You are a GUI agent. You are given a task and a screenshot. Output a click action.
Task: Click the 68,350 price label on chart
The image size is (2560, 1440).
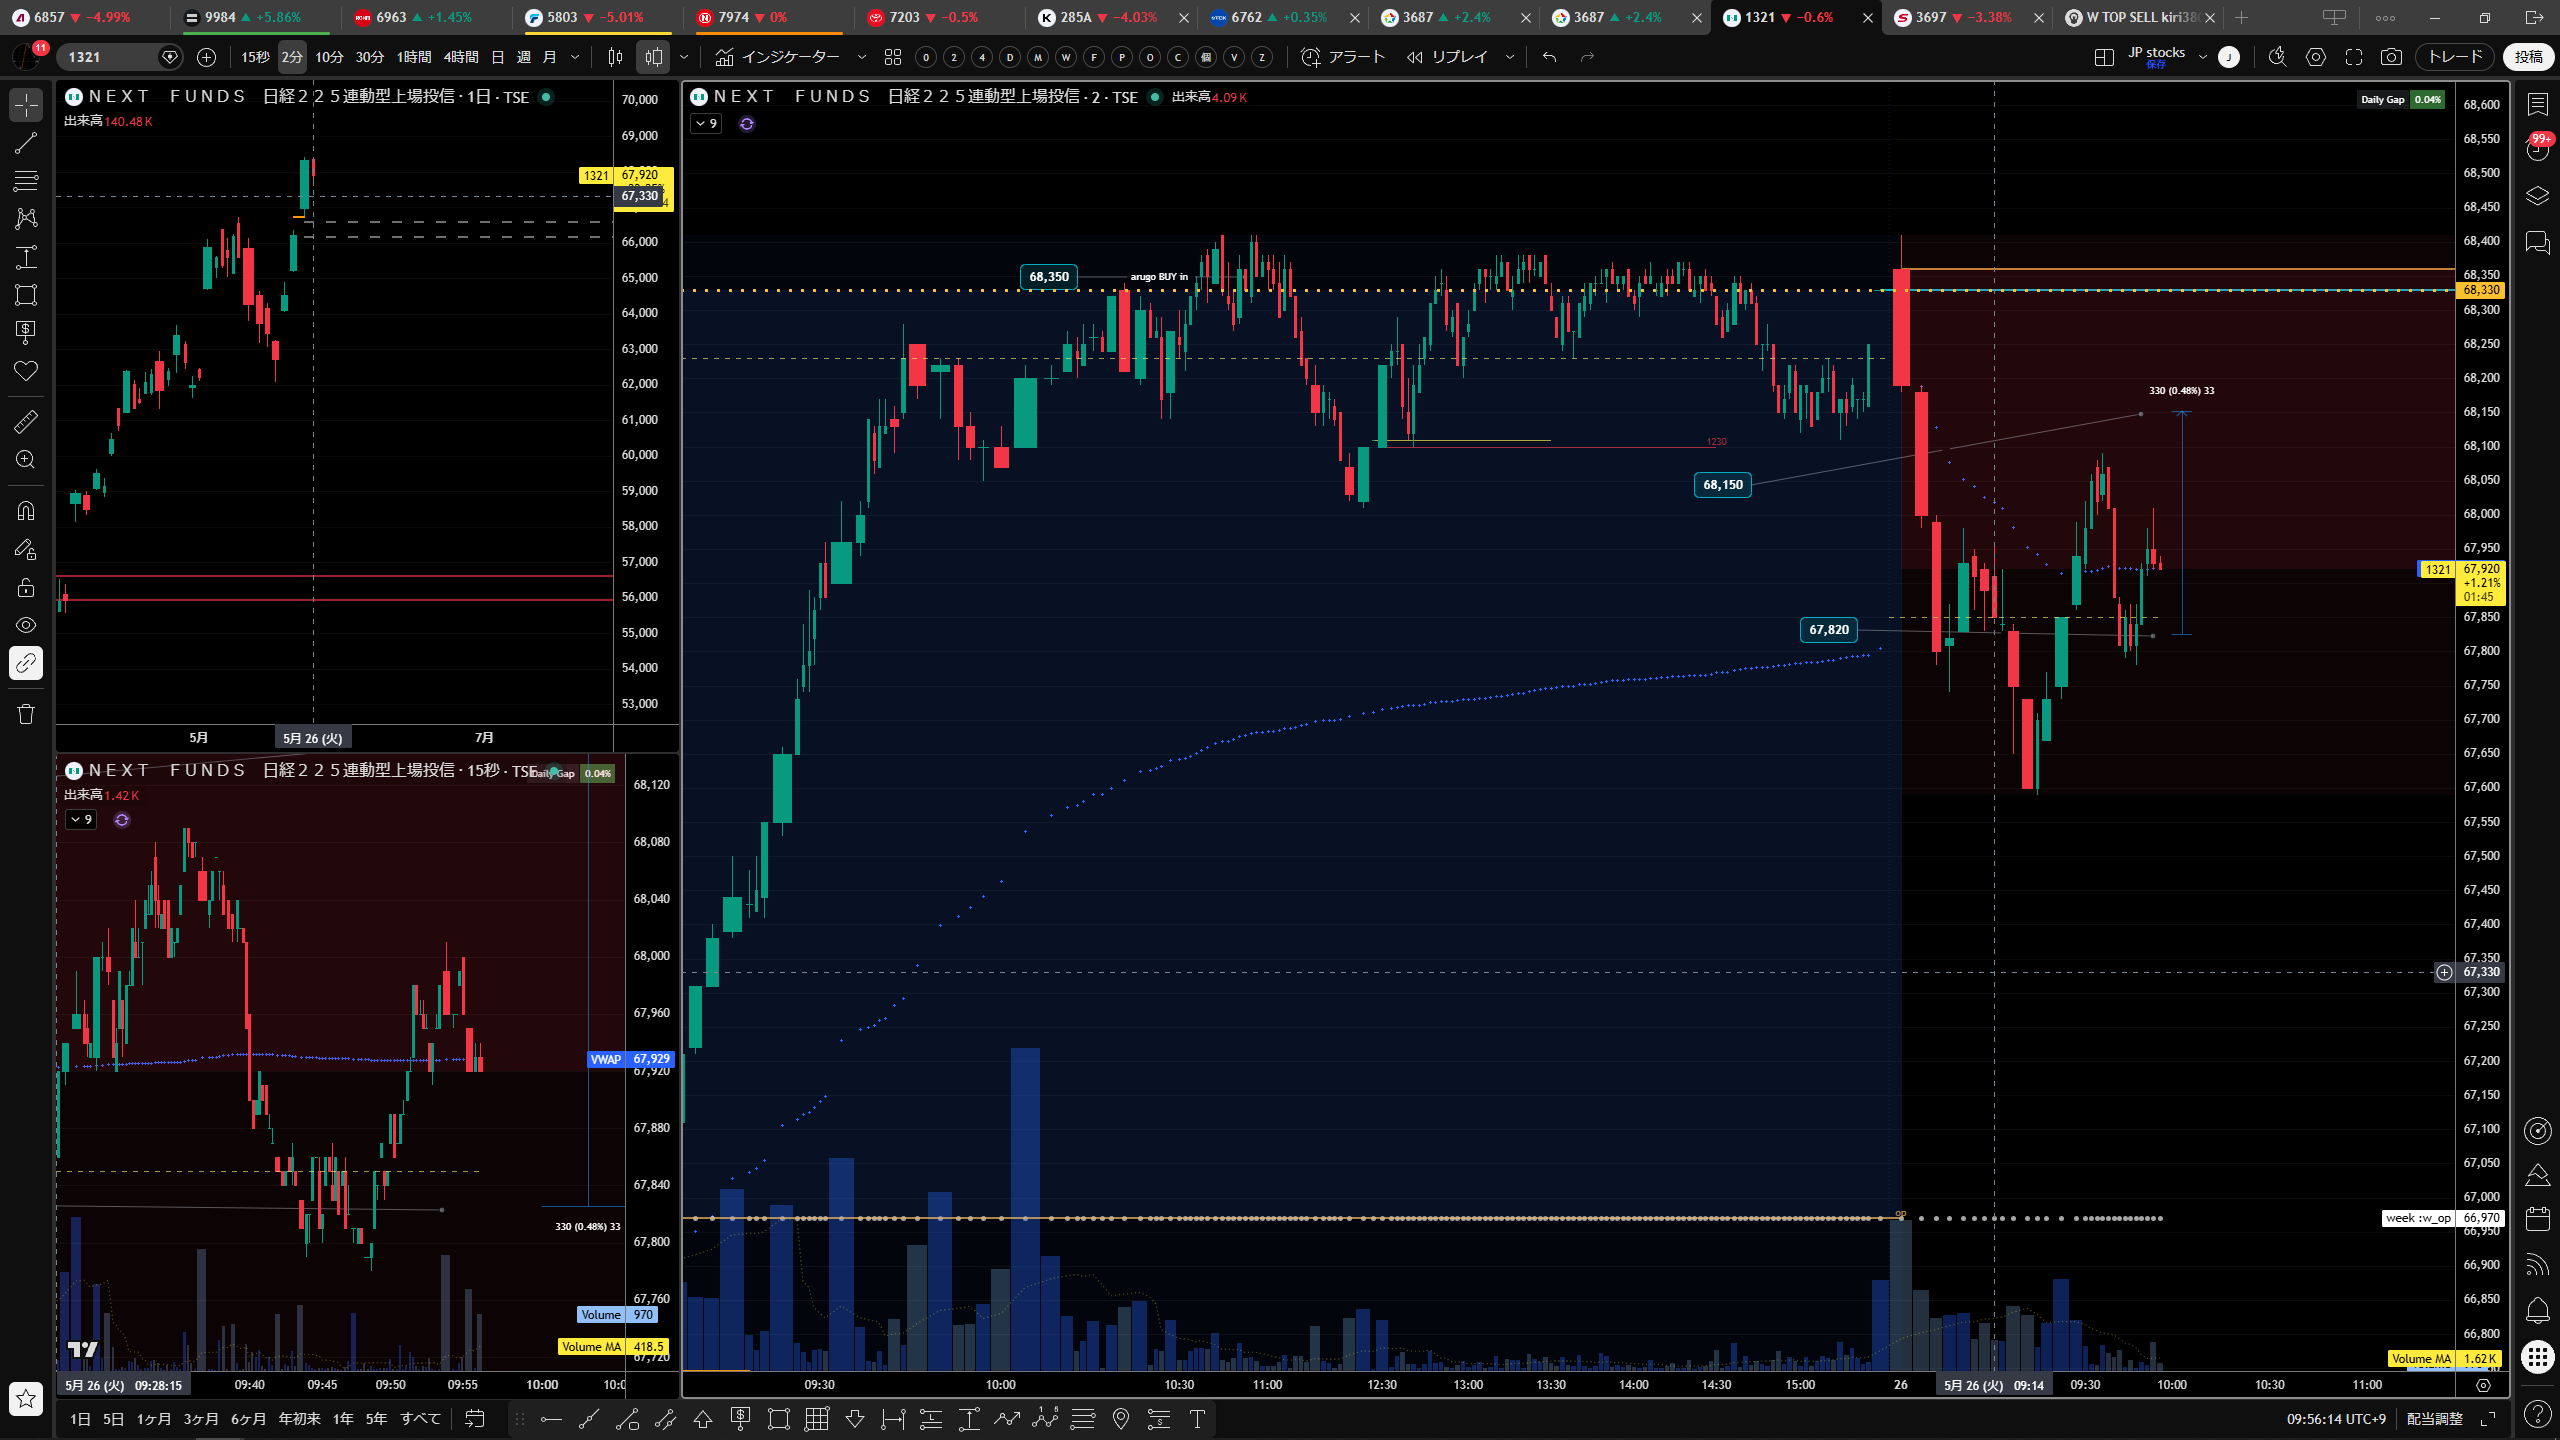pyautogui.click(x=1049, y=277)
